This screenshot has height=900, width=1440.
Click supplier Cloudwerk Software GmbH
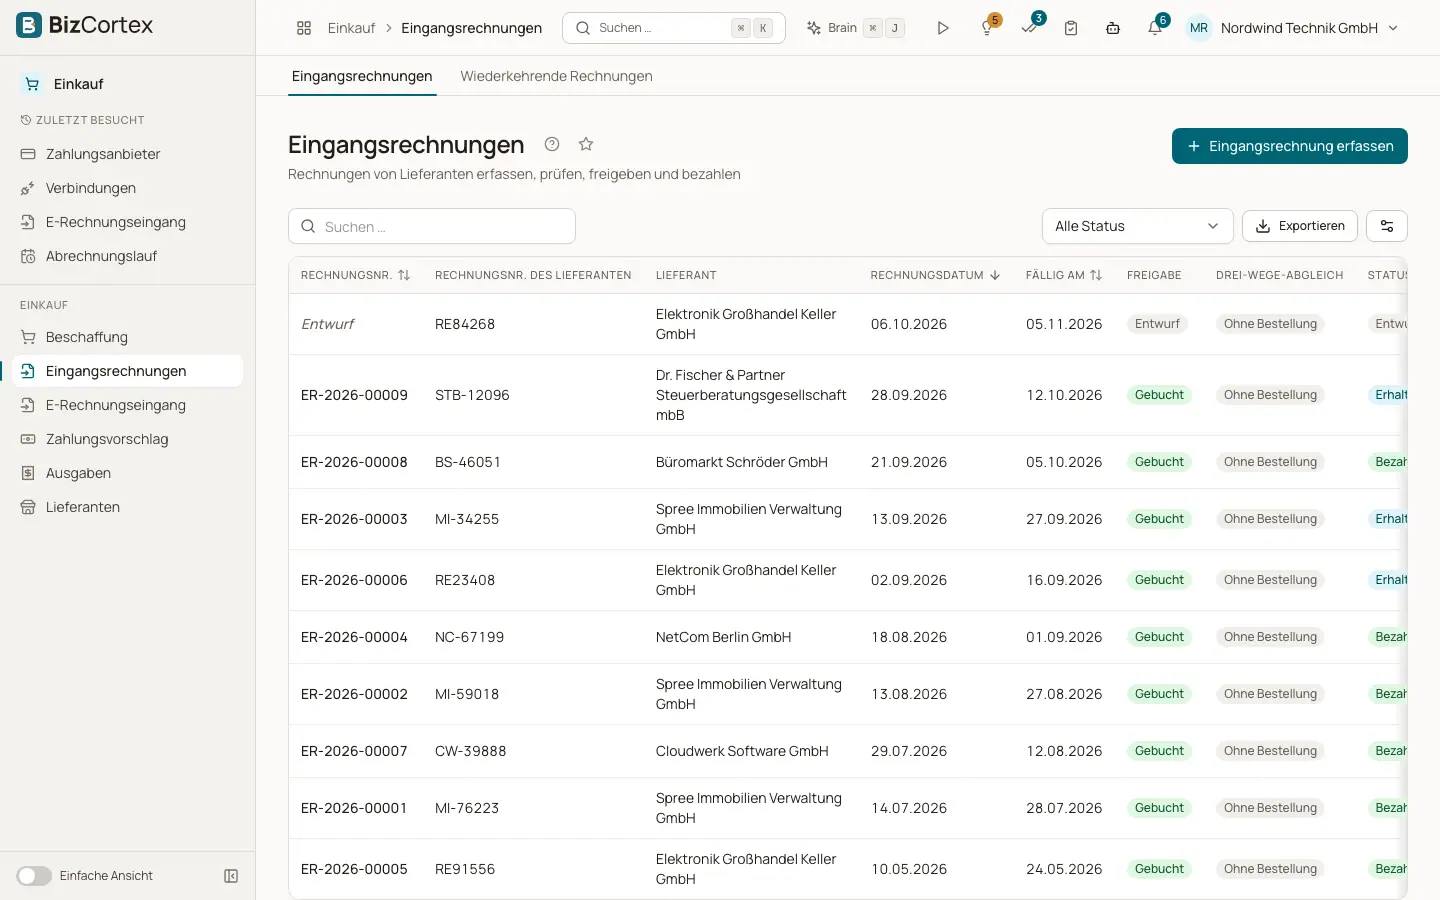click(x=742, y=751)
